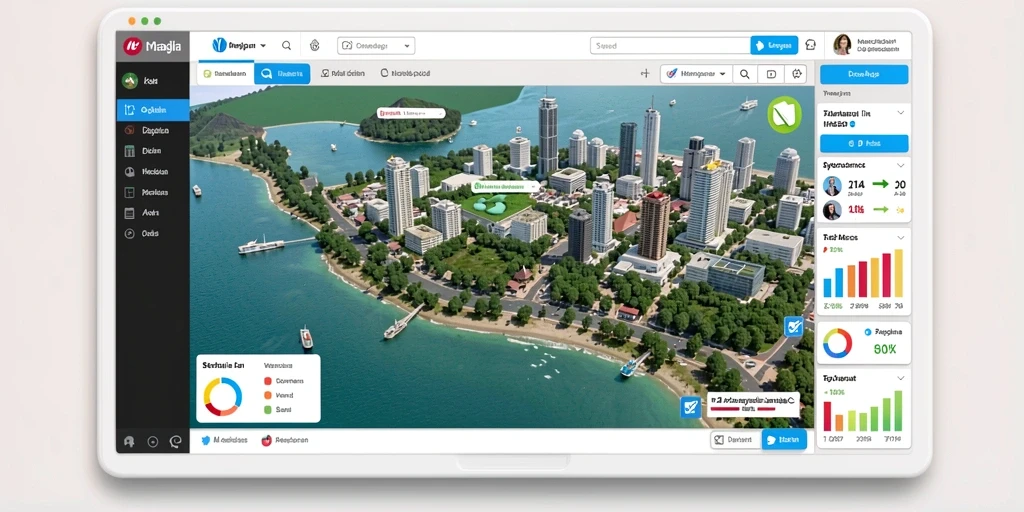This screenshot has height=512, width=1024.
Task: Collapse the card with 214 stats chevron
Action: [901, 165]
